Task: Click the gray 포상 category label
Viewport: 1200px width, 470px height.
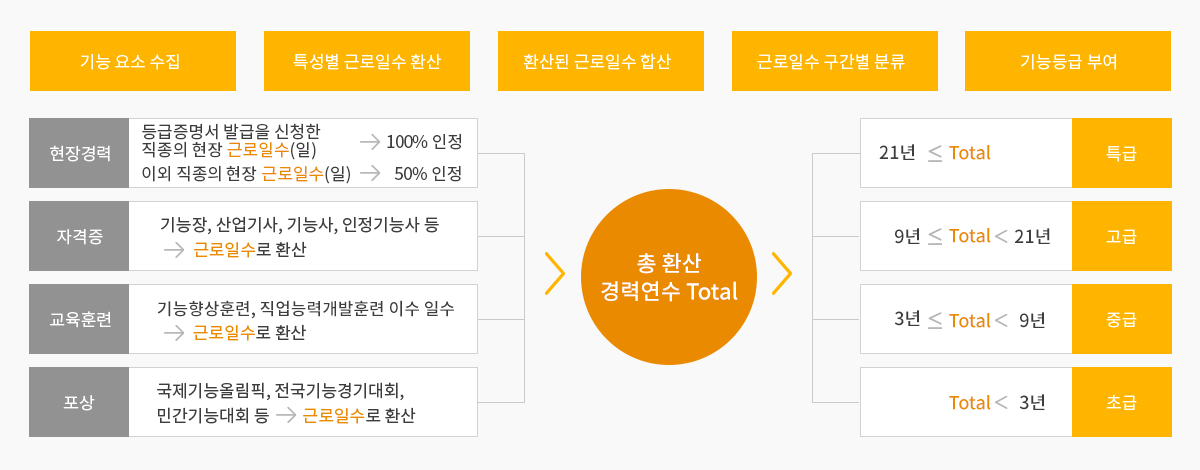Action: point(79,402)
